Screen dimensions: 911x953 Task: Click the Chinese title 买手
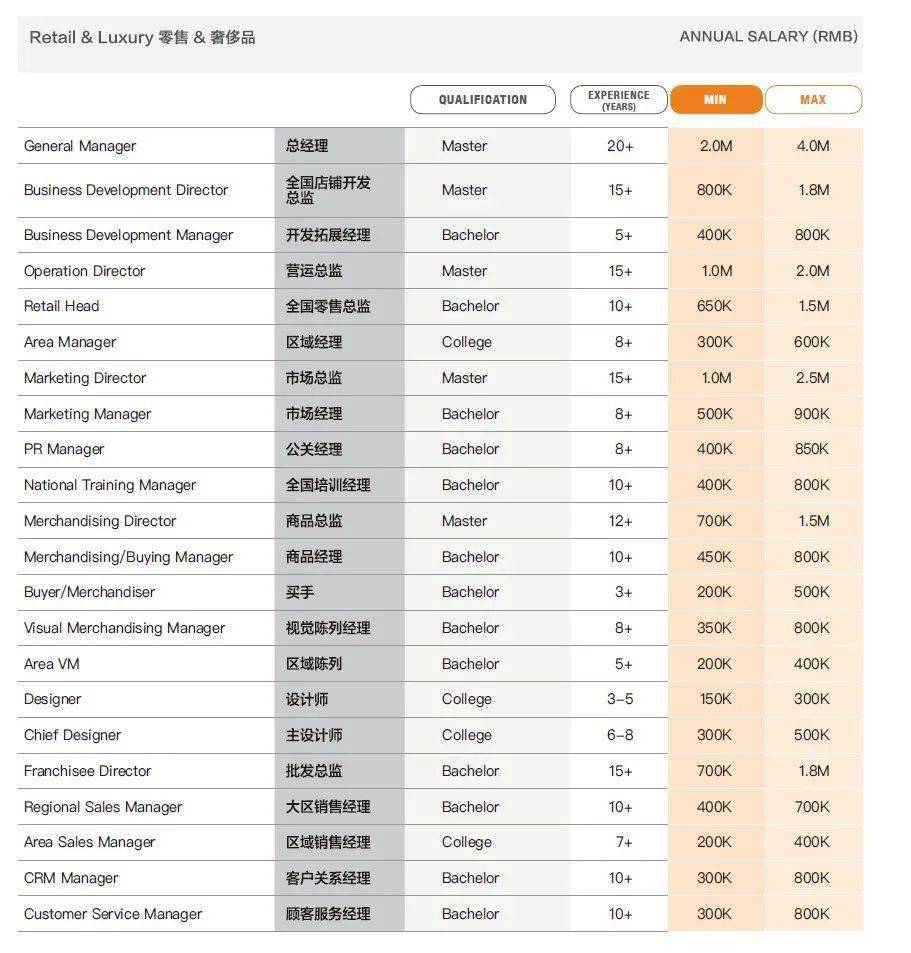click(300, 592)
